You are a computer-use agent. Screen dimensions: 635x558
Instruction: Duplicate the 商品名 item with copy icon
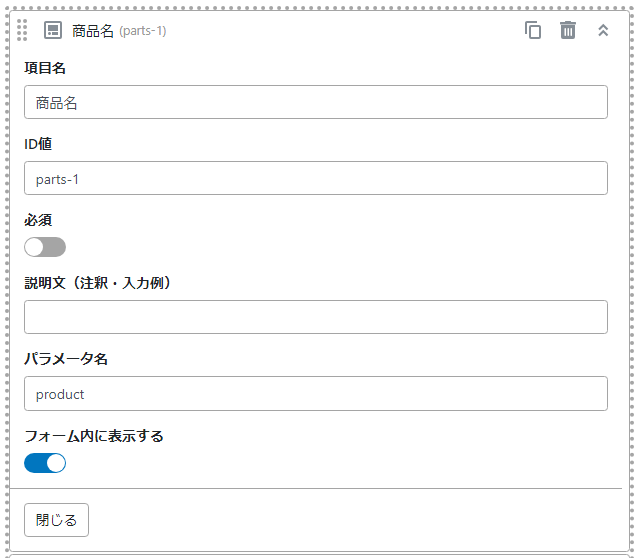[533, 30]
